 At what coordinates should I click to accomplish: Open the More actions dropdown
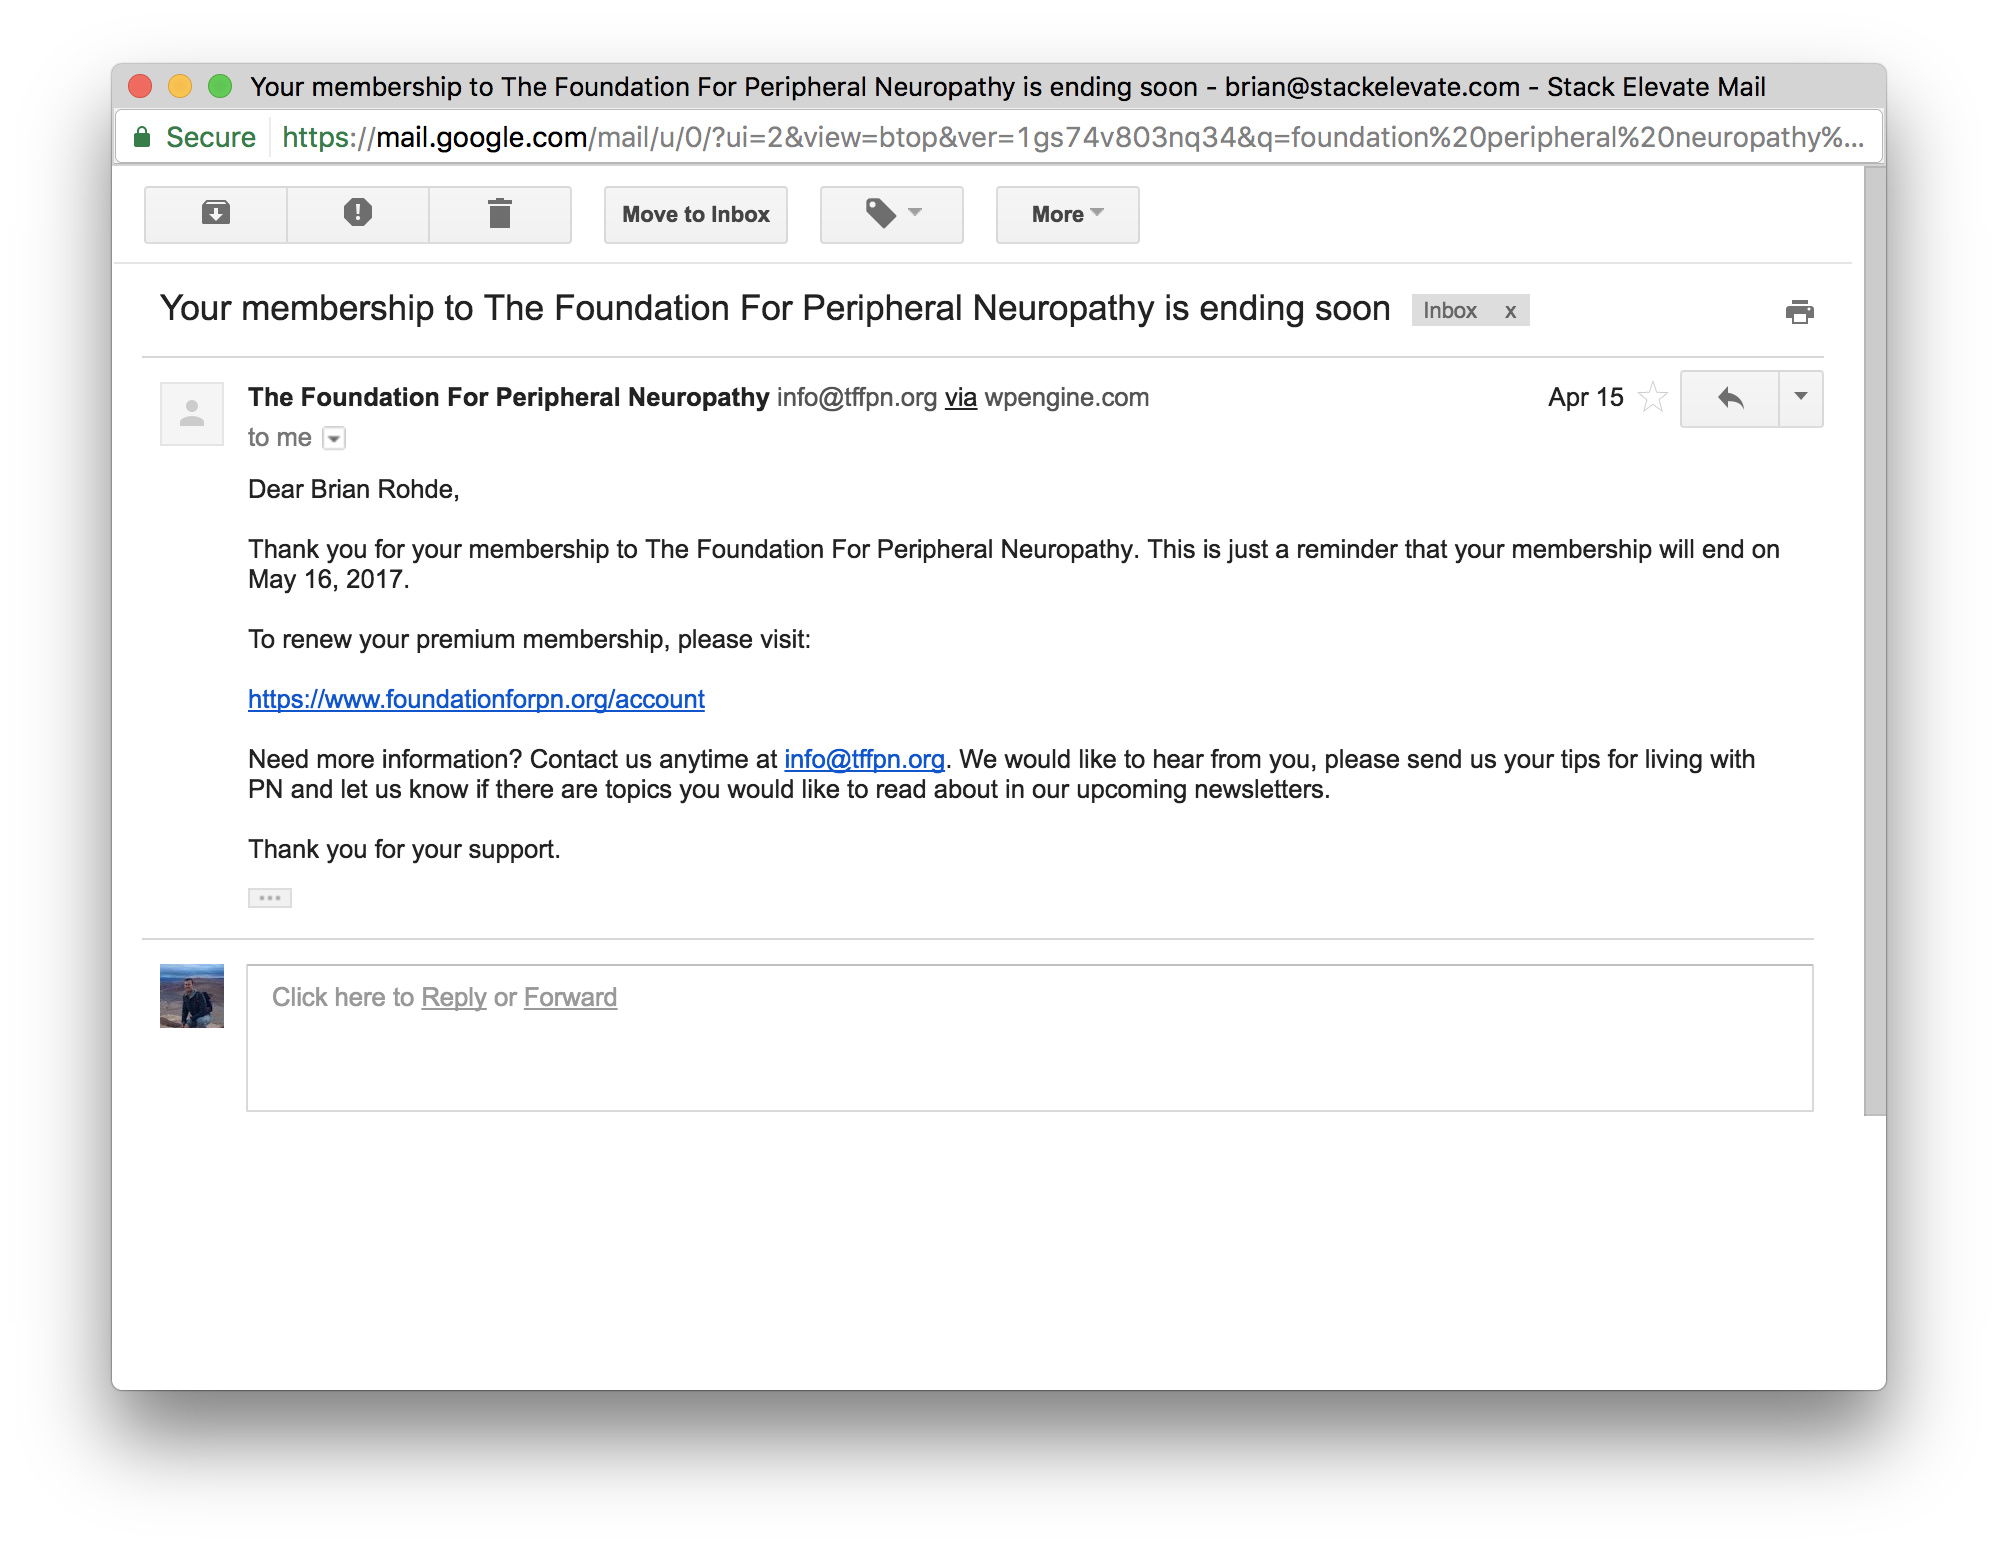(x=1067, y=214)
